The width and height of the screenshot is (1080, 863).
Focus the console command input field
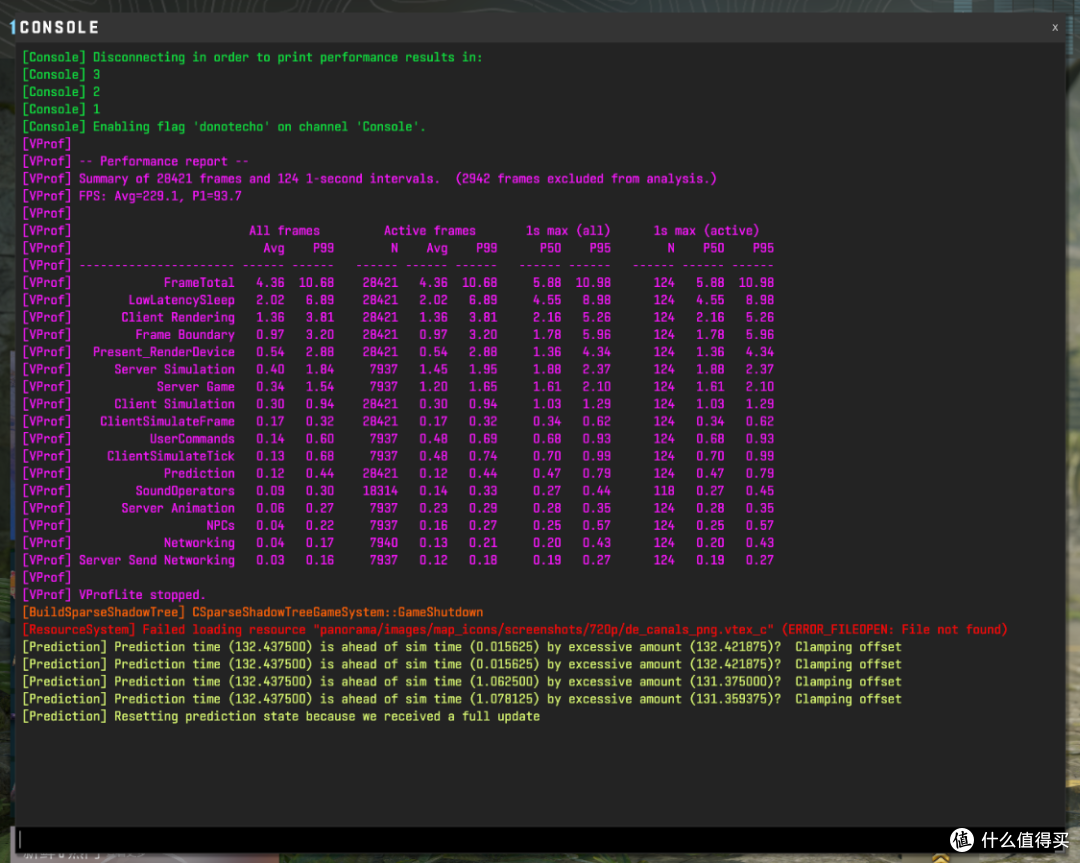(539, 838)
